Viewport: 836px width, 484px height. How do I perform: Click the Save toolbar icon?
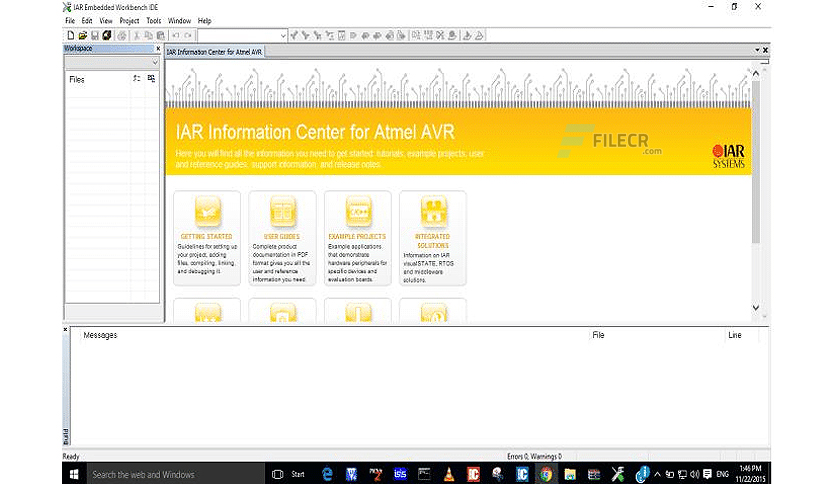coord(94,35)
